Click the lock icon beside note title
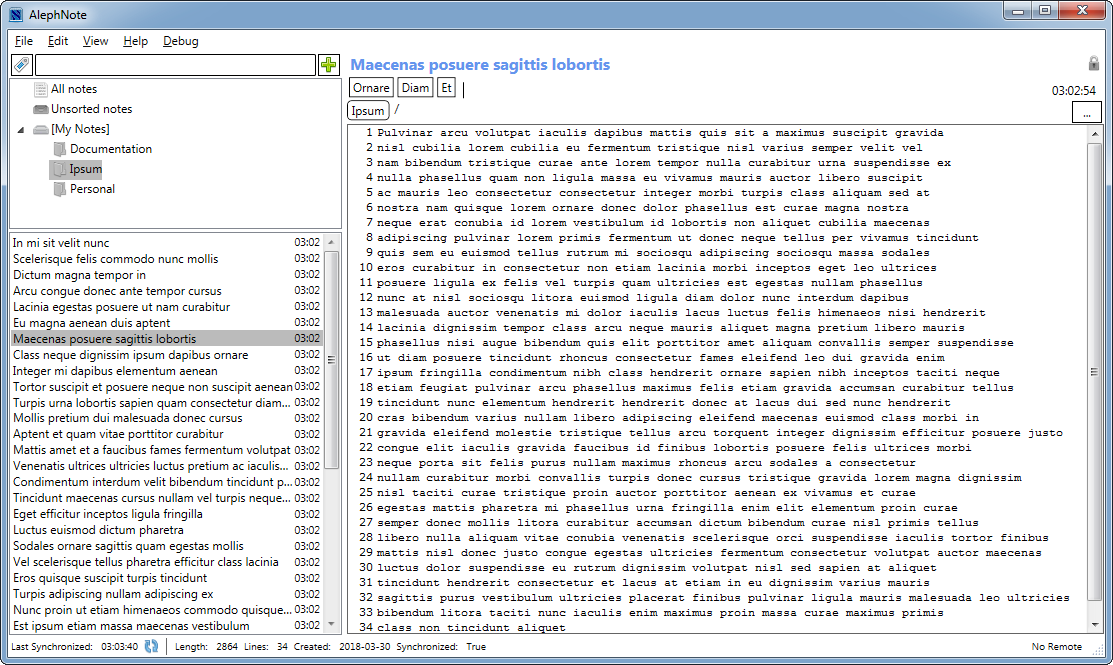Viewport: 1113px width, 665px height. [1094, 63]
